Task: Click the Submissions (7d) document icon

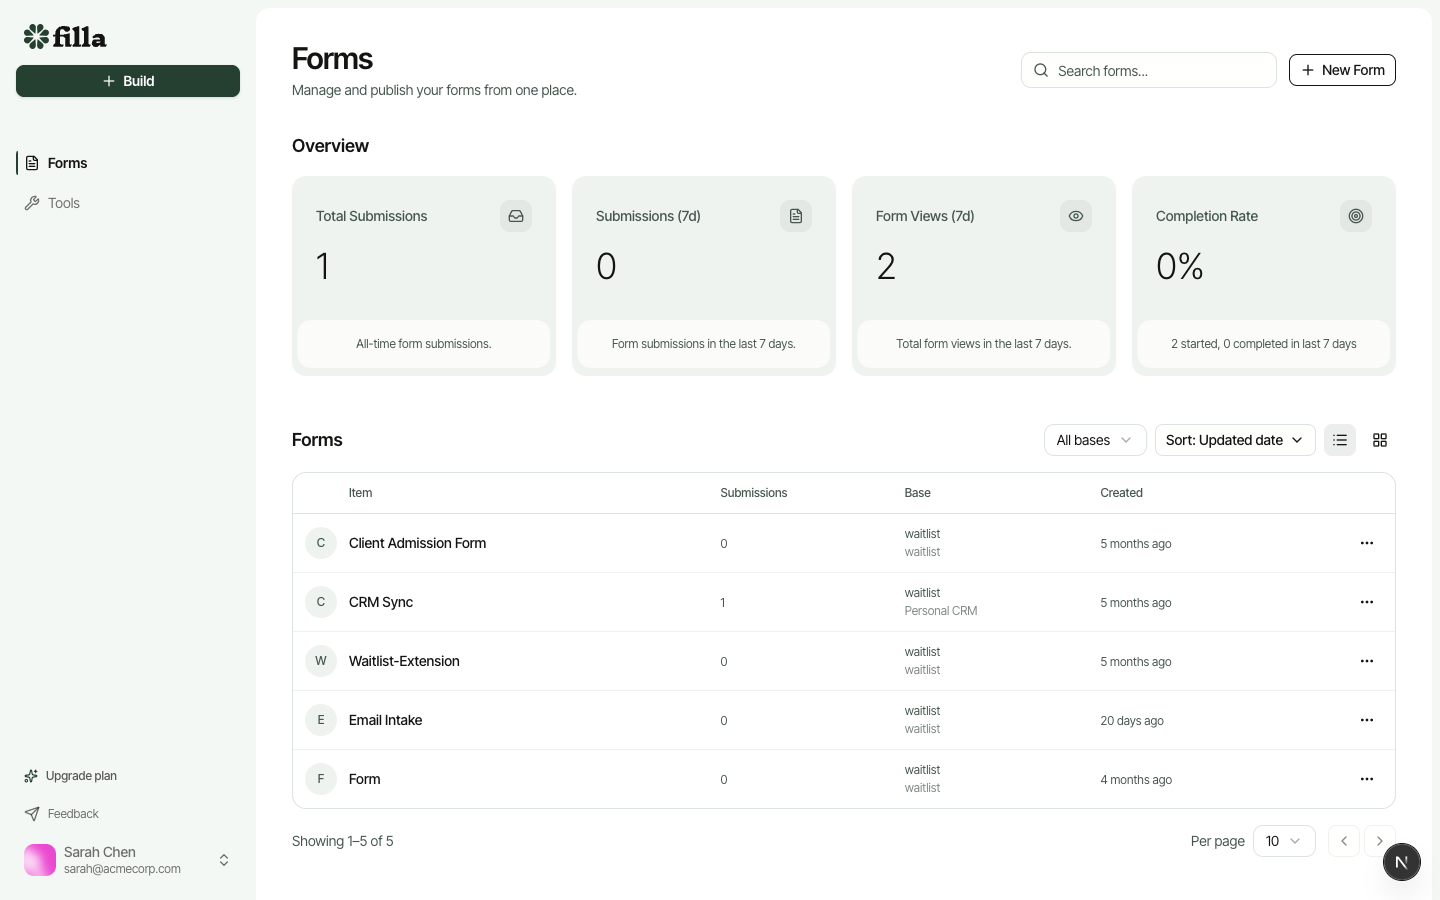Action: point(796,216)
